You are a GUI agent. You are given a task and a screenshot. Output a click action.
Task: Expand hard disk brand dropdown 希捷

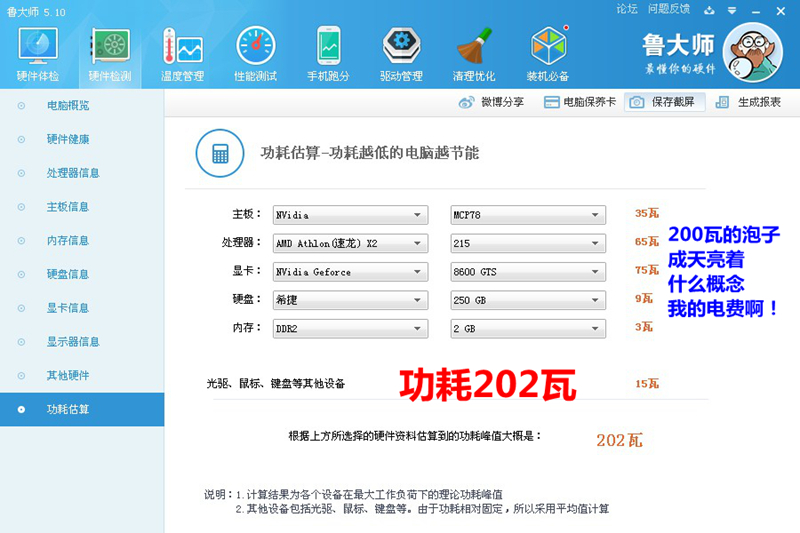pos(351,300)
